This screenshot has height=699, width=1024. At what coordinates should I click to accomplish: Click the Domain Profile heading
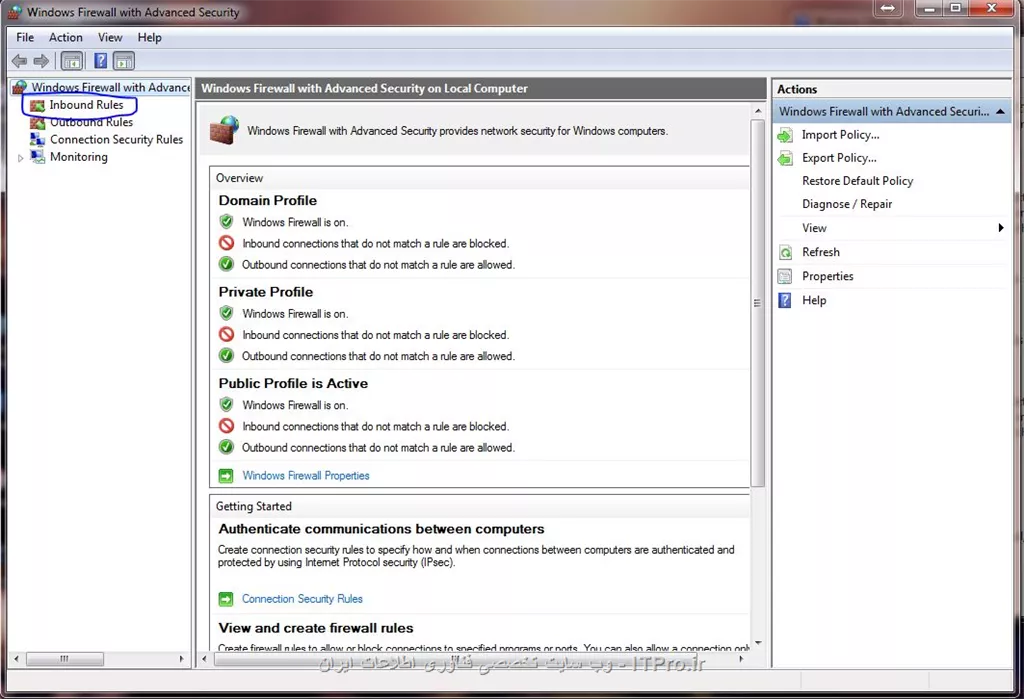click(x=268, y=201)
